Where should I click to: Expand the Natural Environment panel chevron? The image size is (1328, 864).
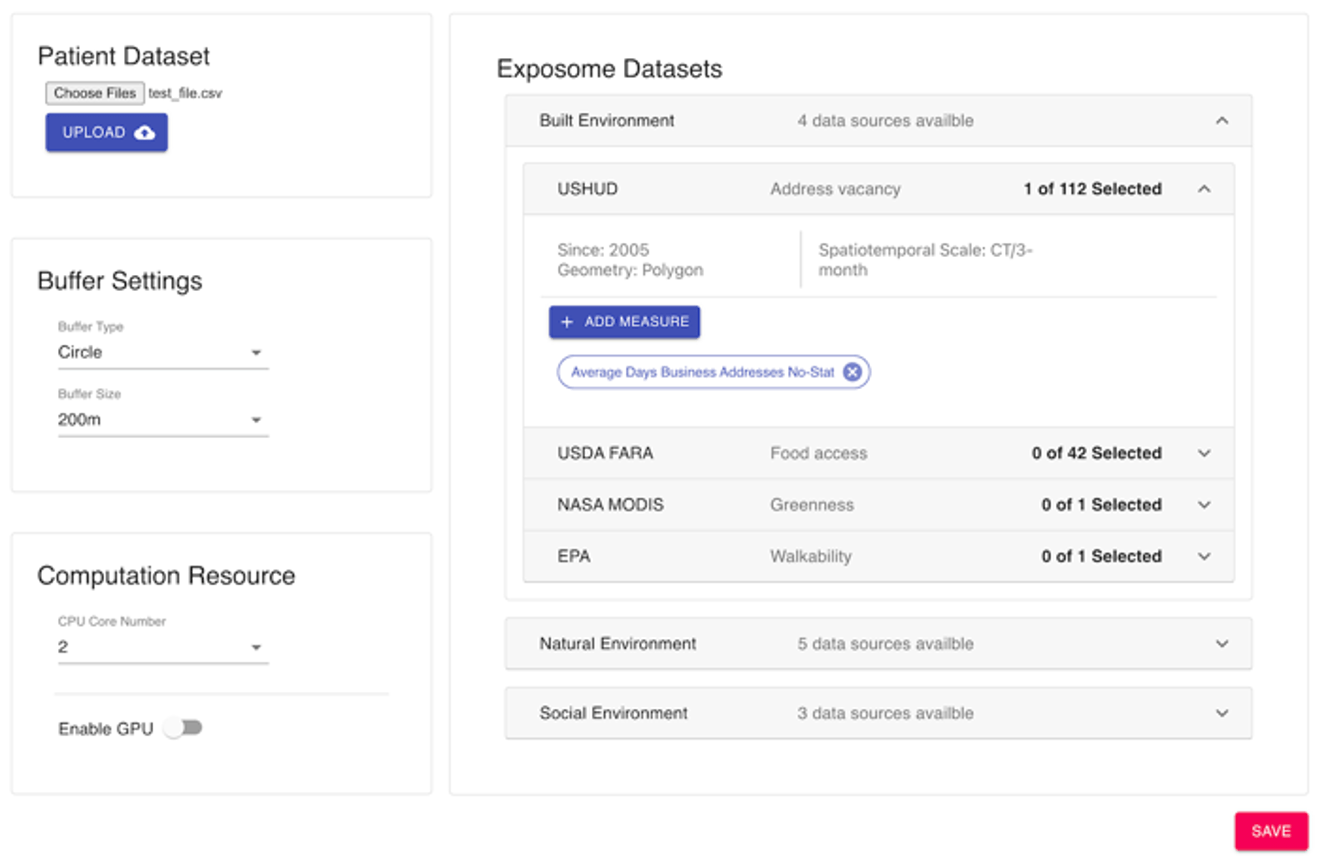coord(1221,644)
